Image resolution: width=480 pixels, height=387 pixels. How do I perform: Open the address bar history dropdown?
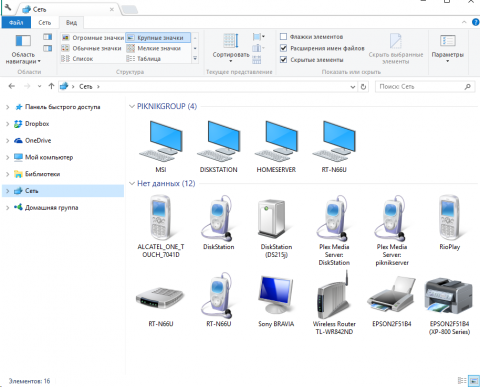tap(353, 87)
